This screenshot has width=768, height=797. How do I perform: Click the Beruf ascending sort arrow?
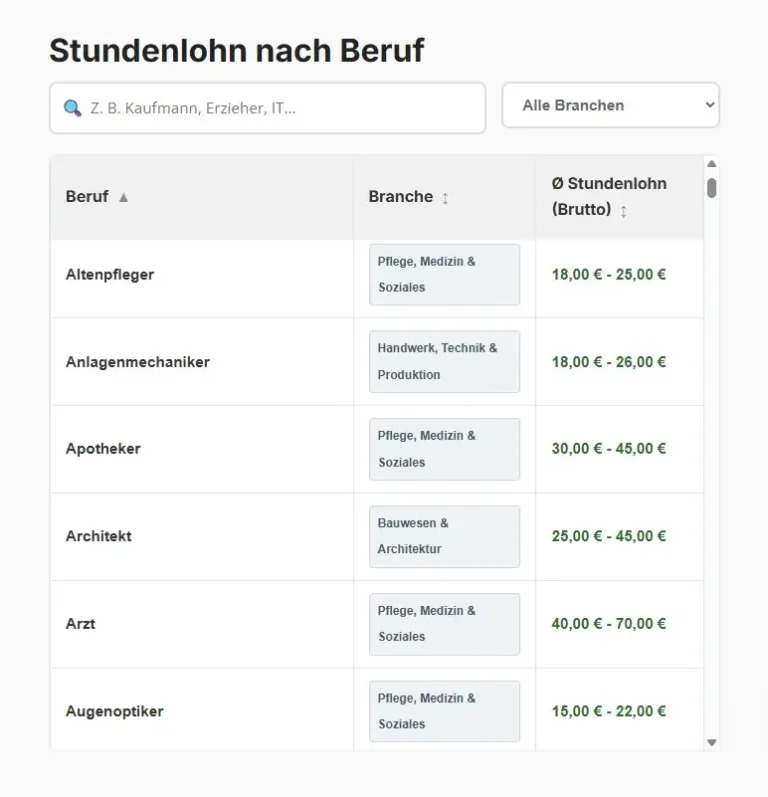(x=124, y=198)
